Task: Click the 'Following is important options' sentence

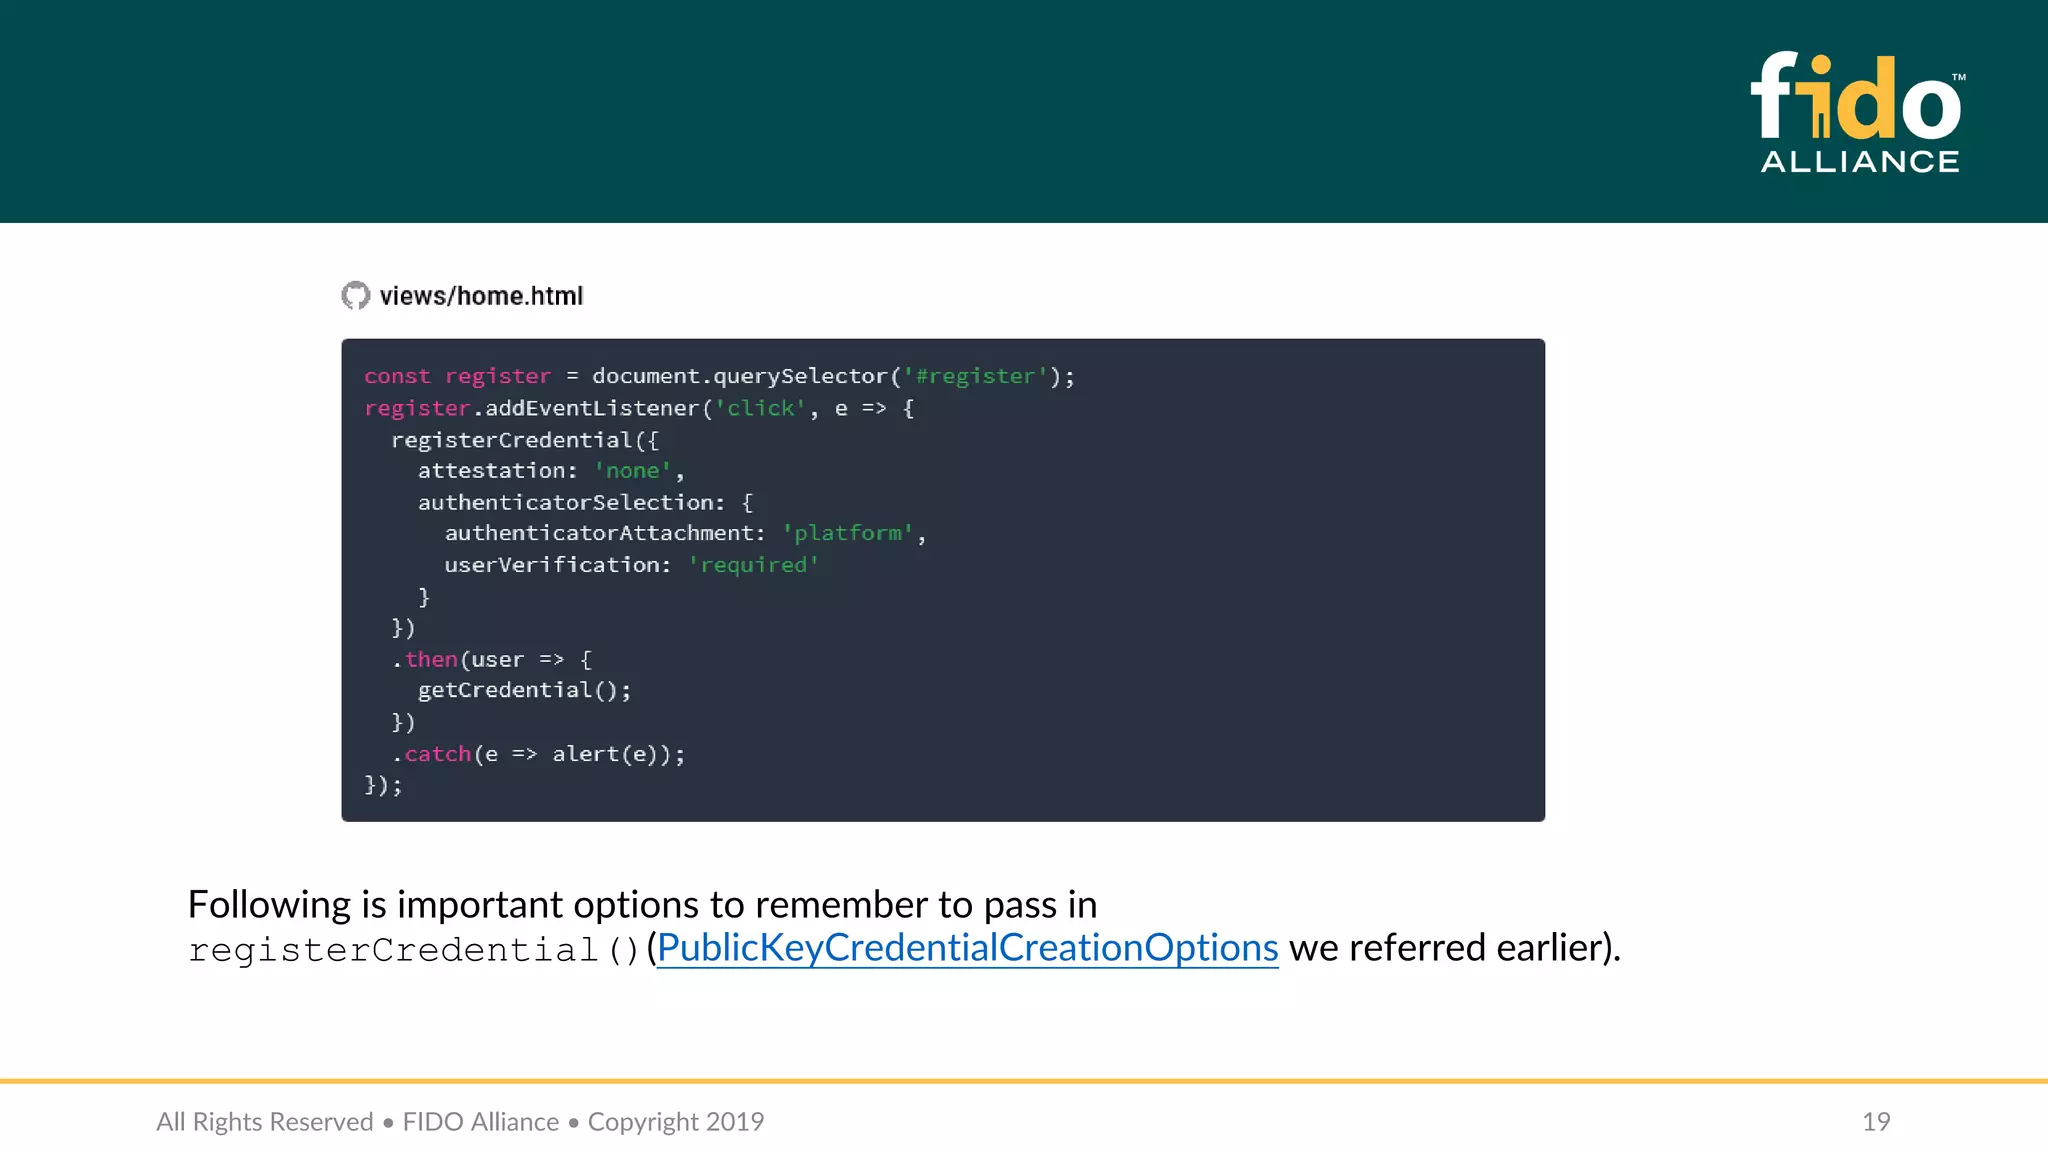Action: [642, 905]
